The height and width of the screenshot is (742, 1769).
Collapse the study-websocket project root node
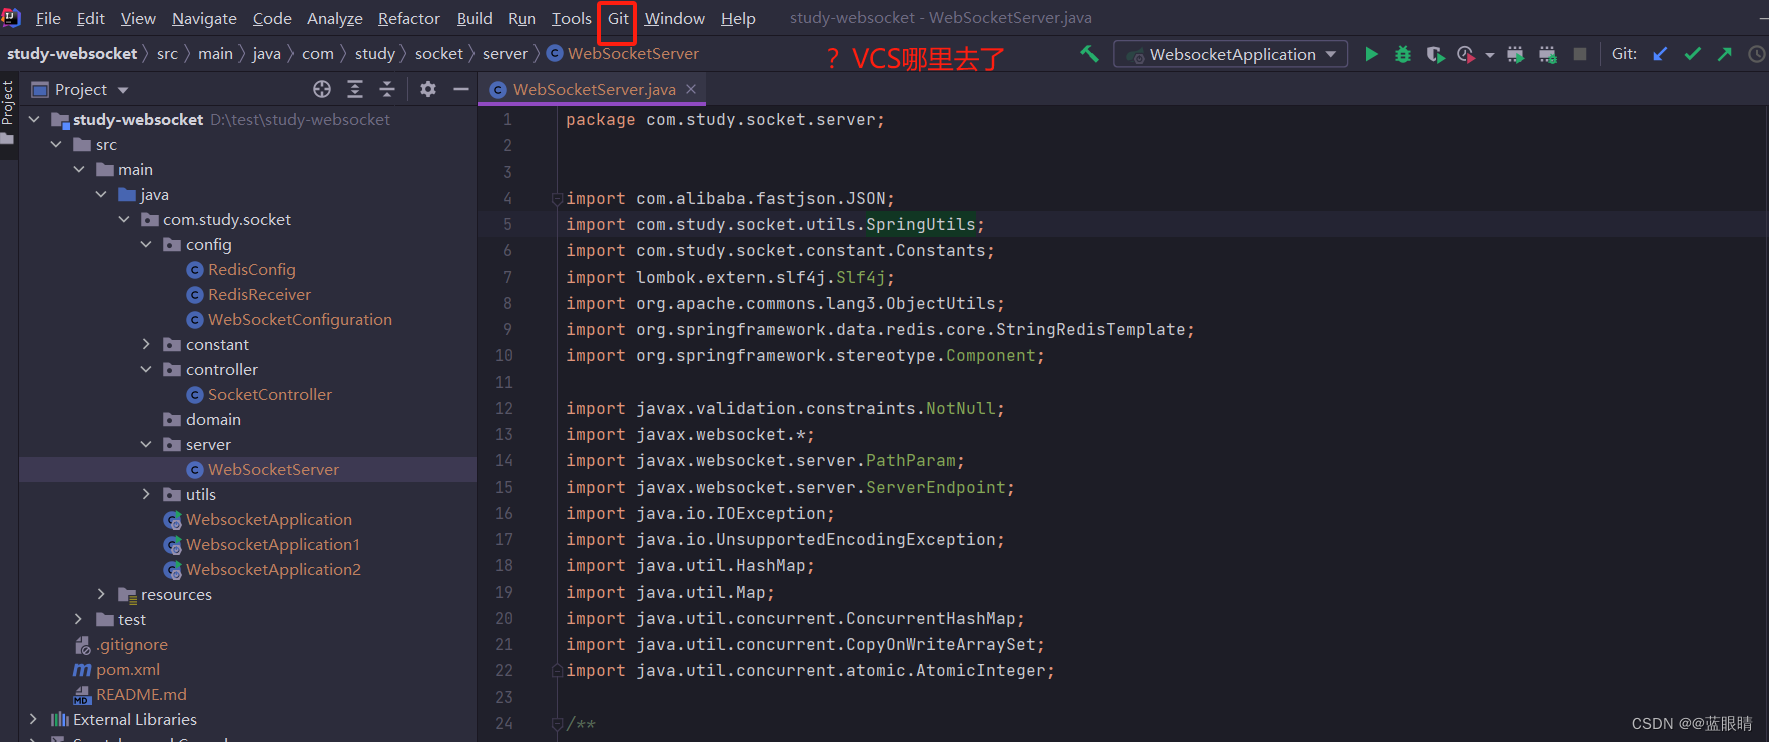point(34,119)
